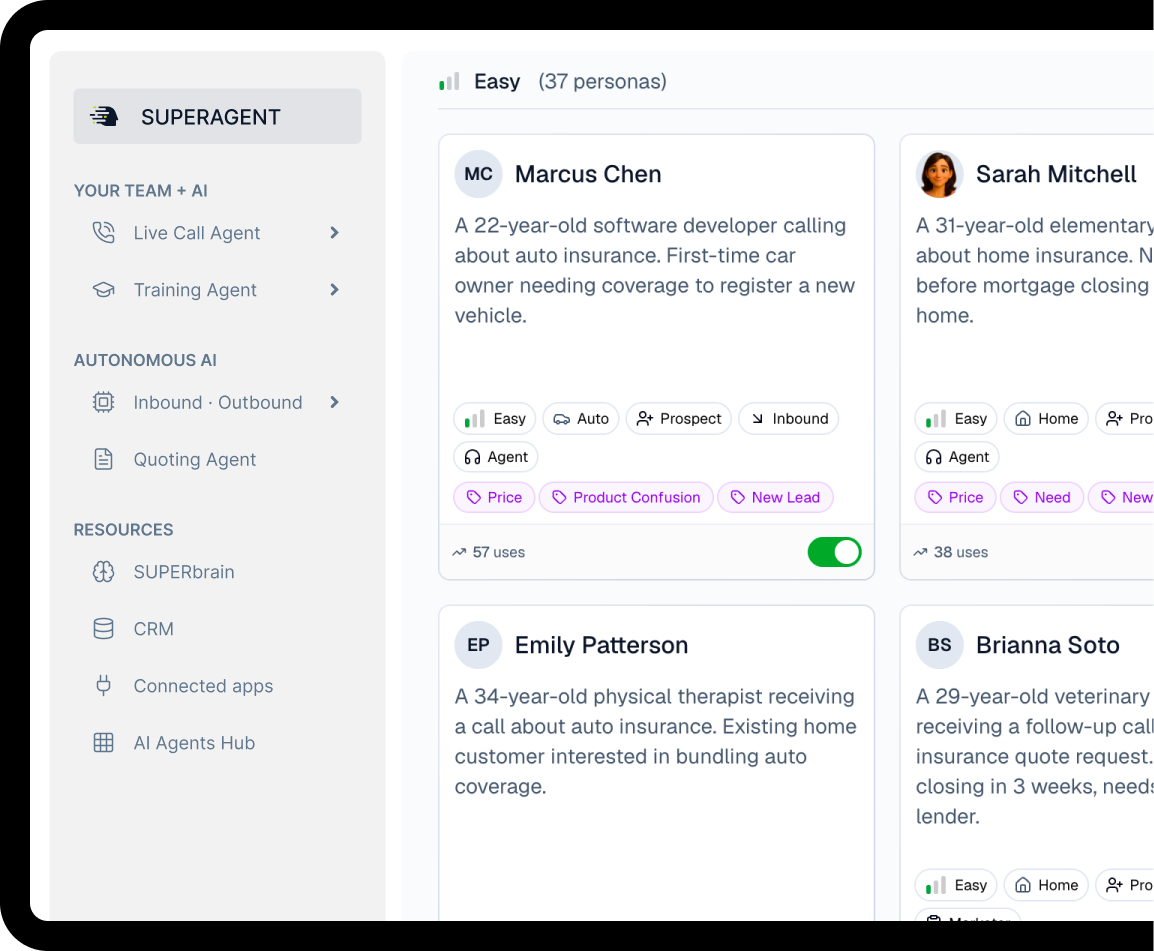Click Easy tag on Brianna Soto card
The height and width of the screenshot is (951, 1154).
[956, 885]
